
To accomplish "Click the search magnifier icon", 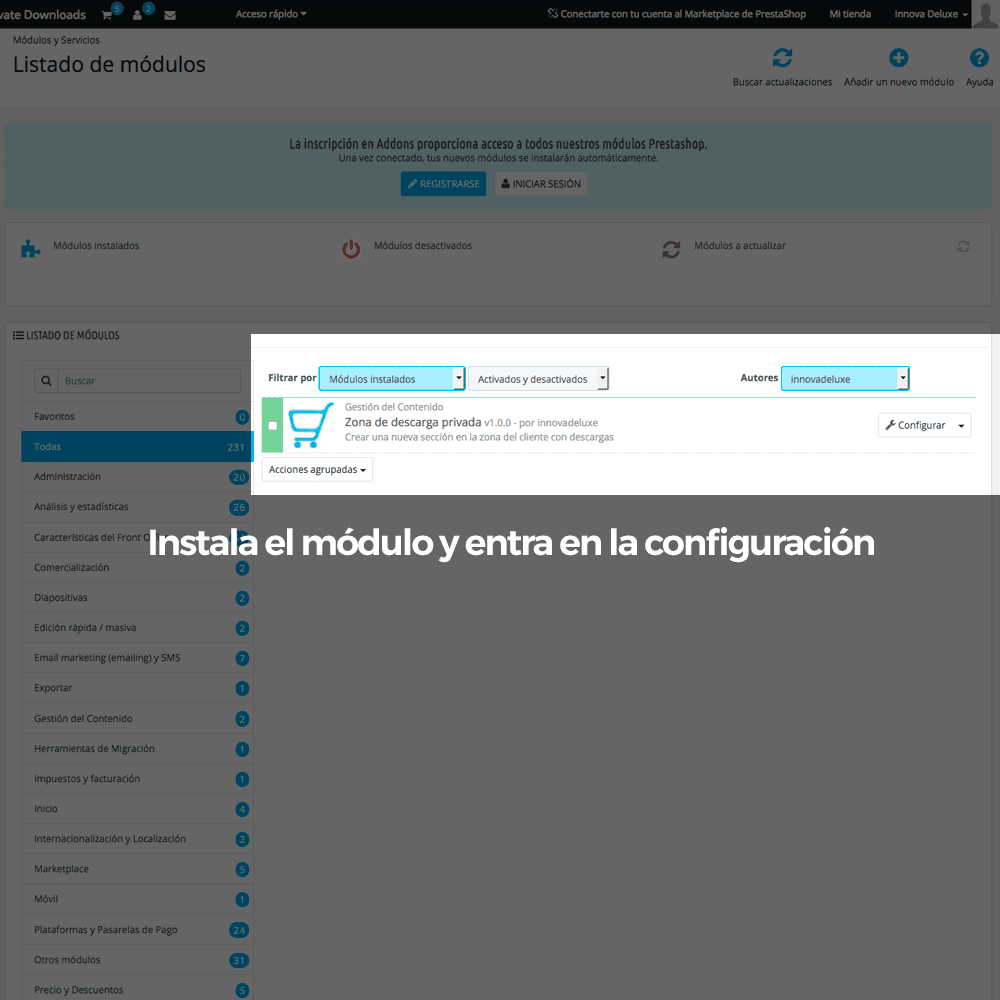I will click(46, 381).
